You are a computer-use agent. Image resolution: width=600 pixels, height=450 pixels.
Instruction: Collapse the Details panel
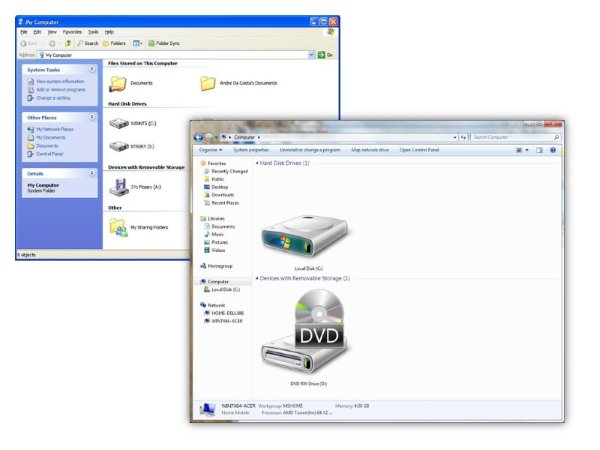[92, 173]
